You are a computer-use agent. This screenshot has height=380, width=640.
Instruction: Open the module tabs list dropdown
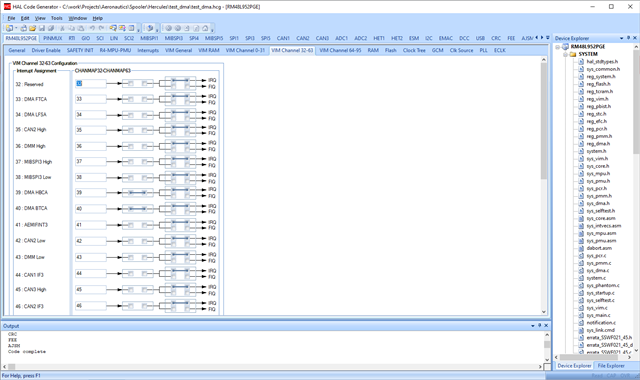coord(548,38)
